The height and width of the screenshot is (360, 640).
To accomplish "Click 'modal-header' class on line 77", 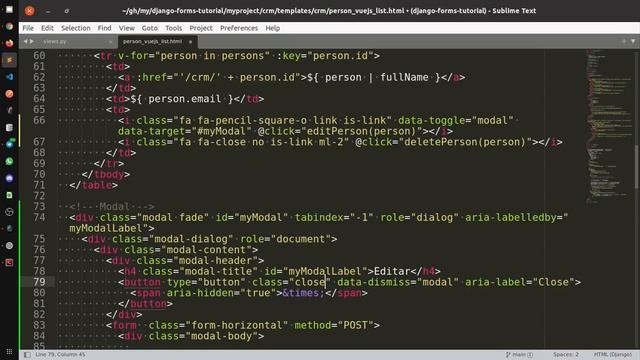I will (215, 261).
